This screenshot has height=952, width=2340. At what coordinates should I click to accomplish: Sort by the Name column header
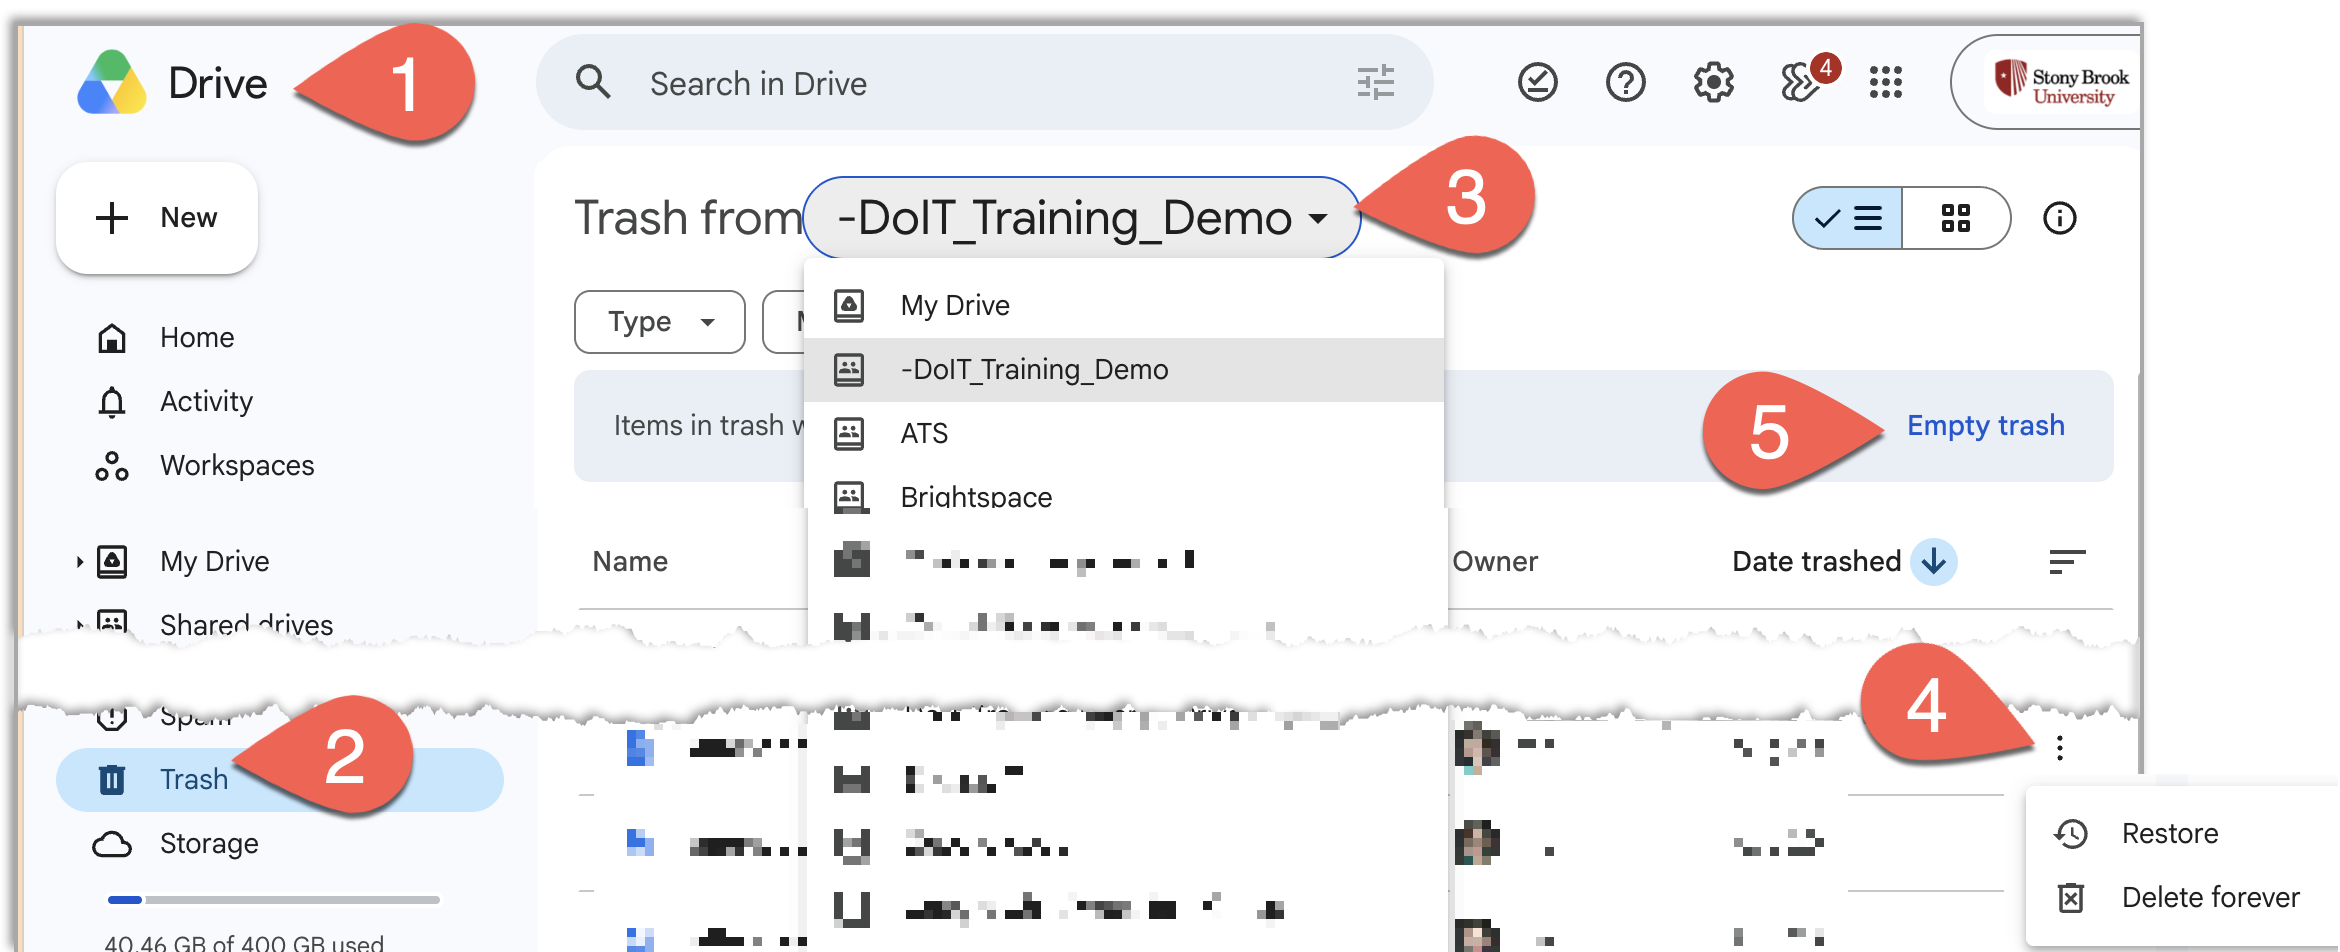click(630, 562)
